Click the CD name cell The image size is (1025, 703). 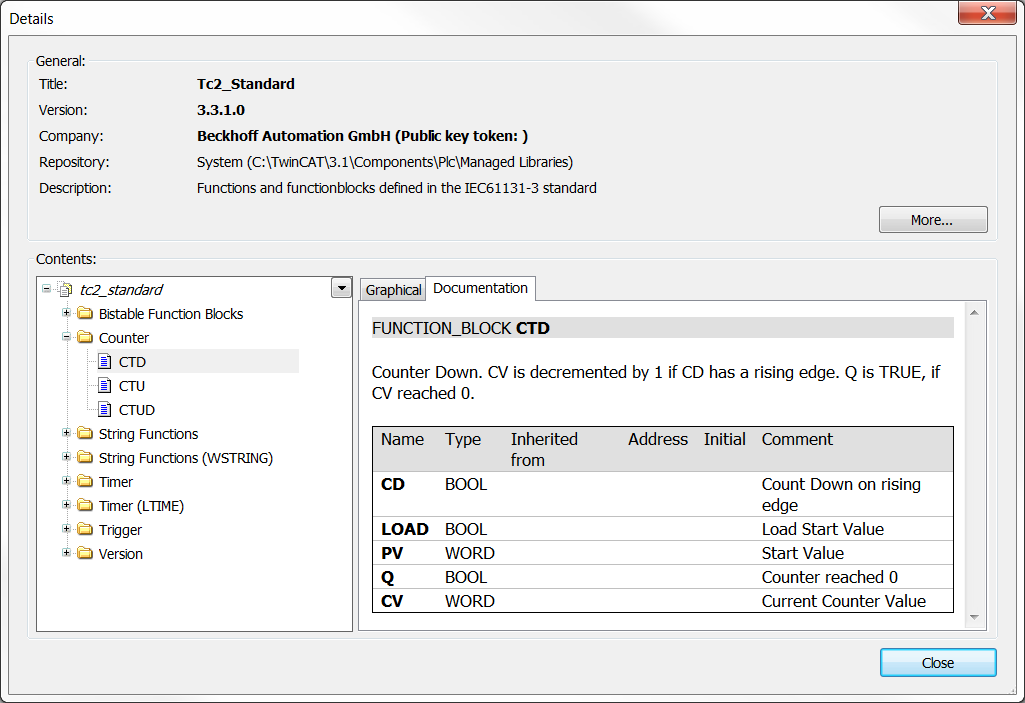click(393, 484)
